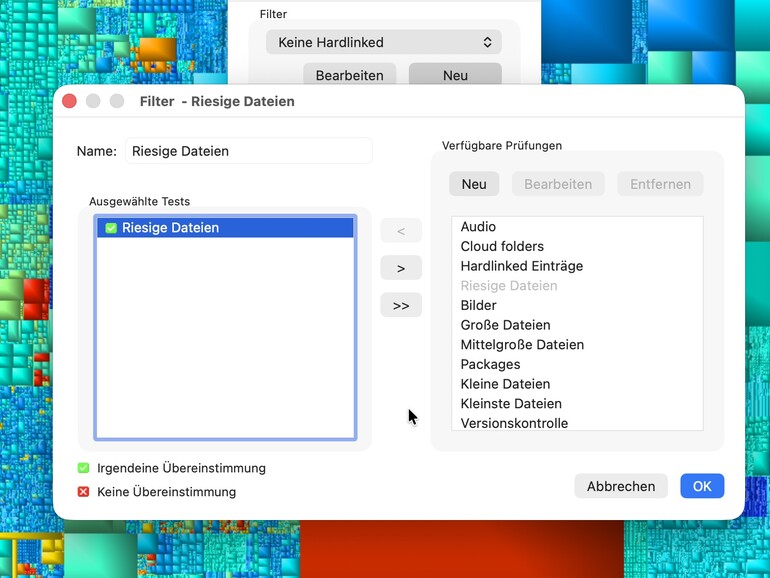The height and width of the screenshot is (578, 770).
Task: Click the disabled Bearbeiten button for Prüfungen
Action: point(558,184)
